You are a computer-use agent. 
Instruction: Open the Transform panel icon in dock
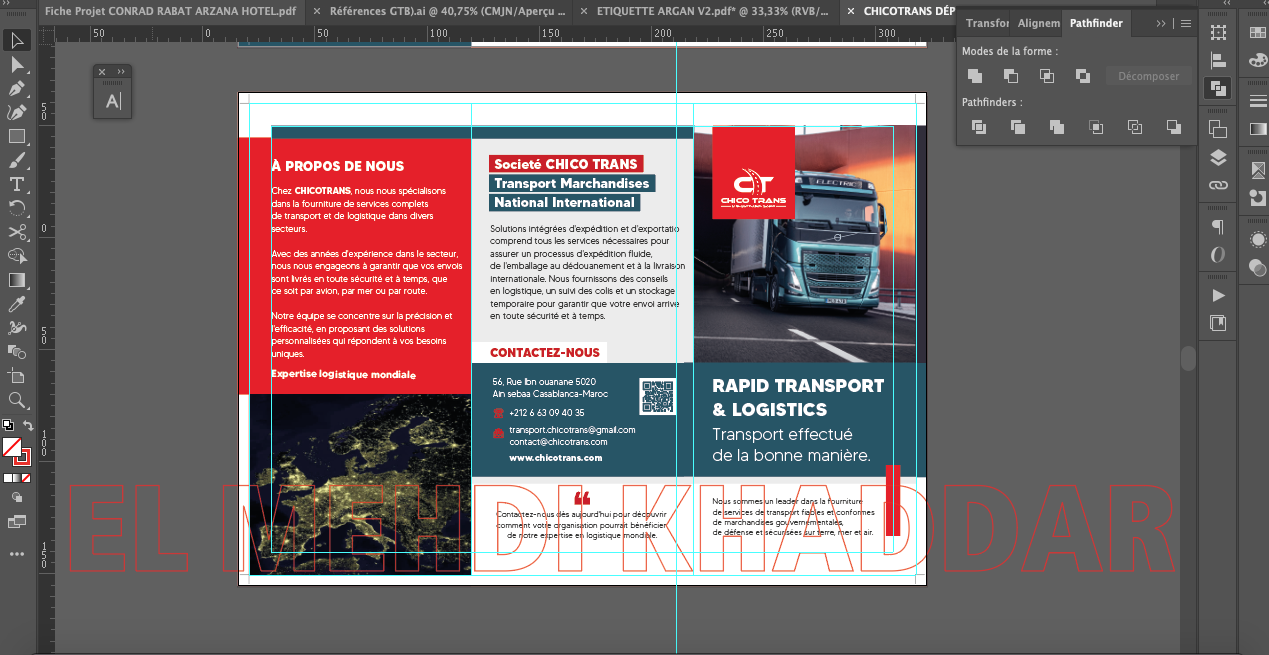[x=1217, y=33]
